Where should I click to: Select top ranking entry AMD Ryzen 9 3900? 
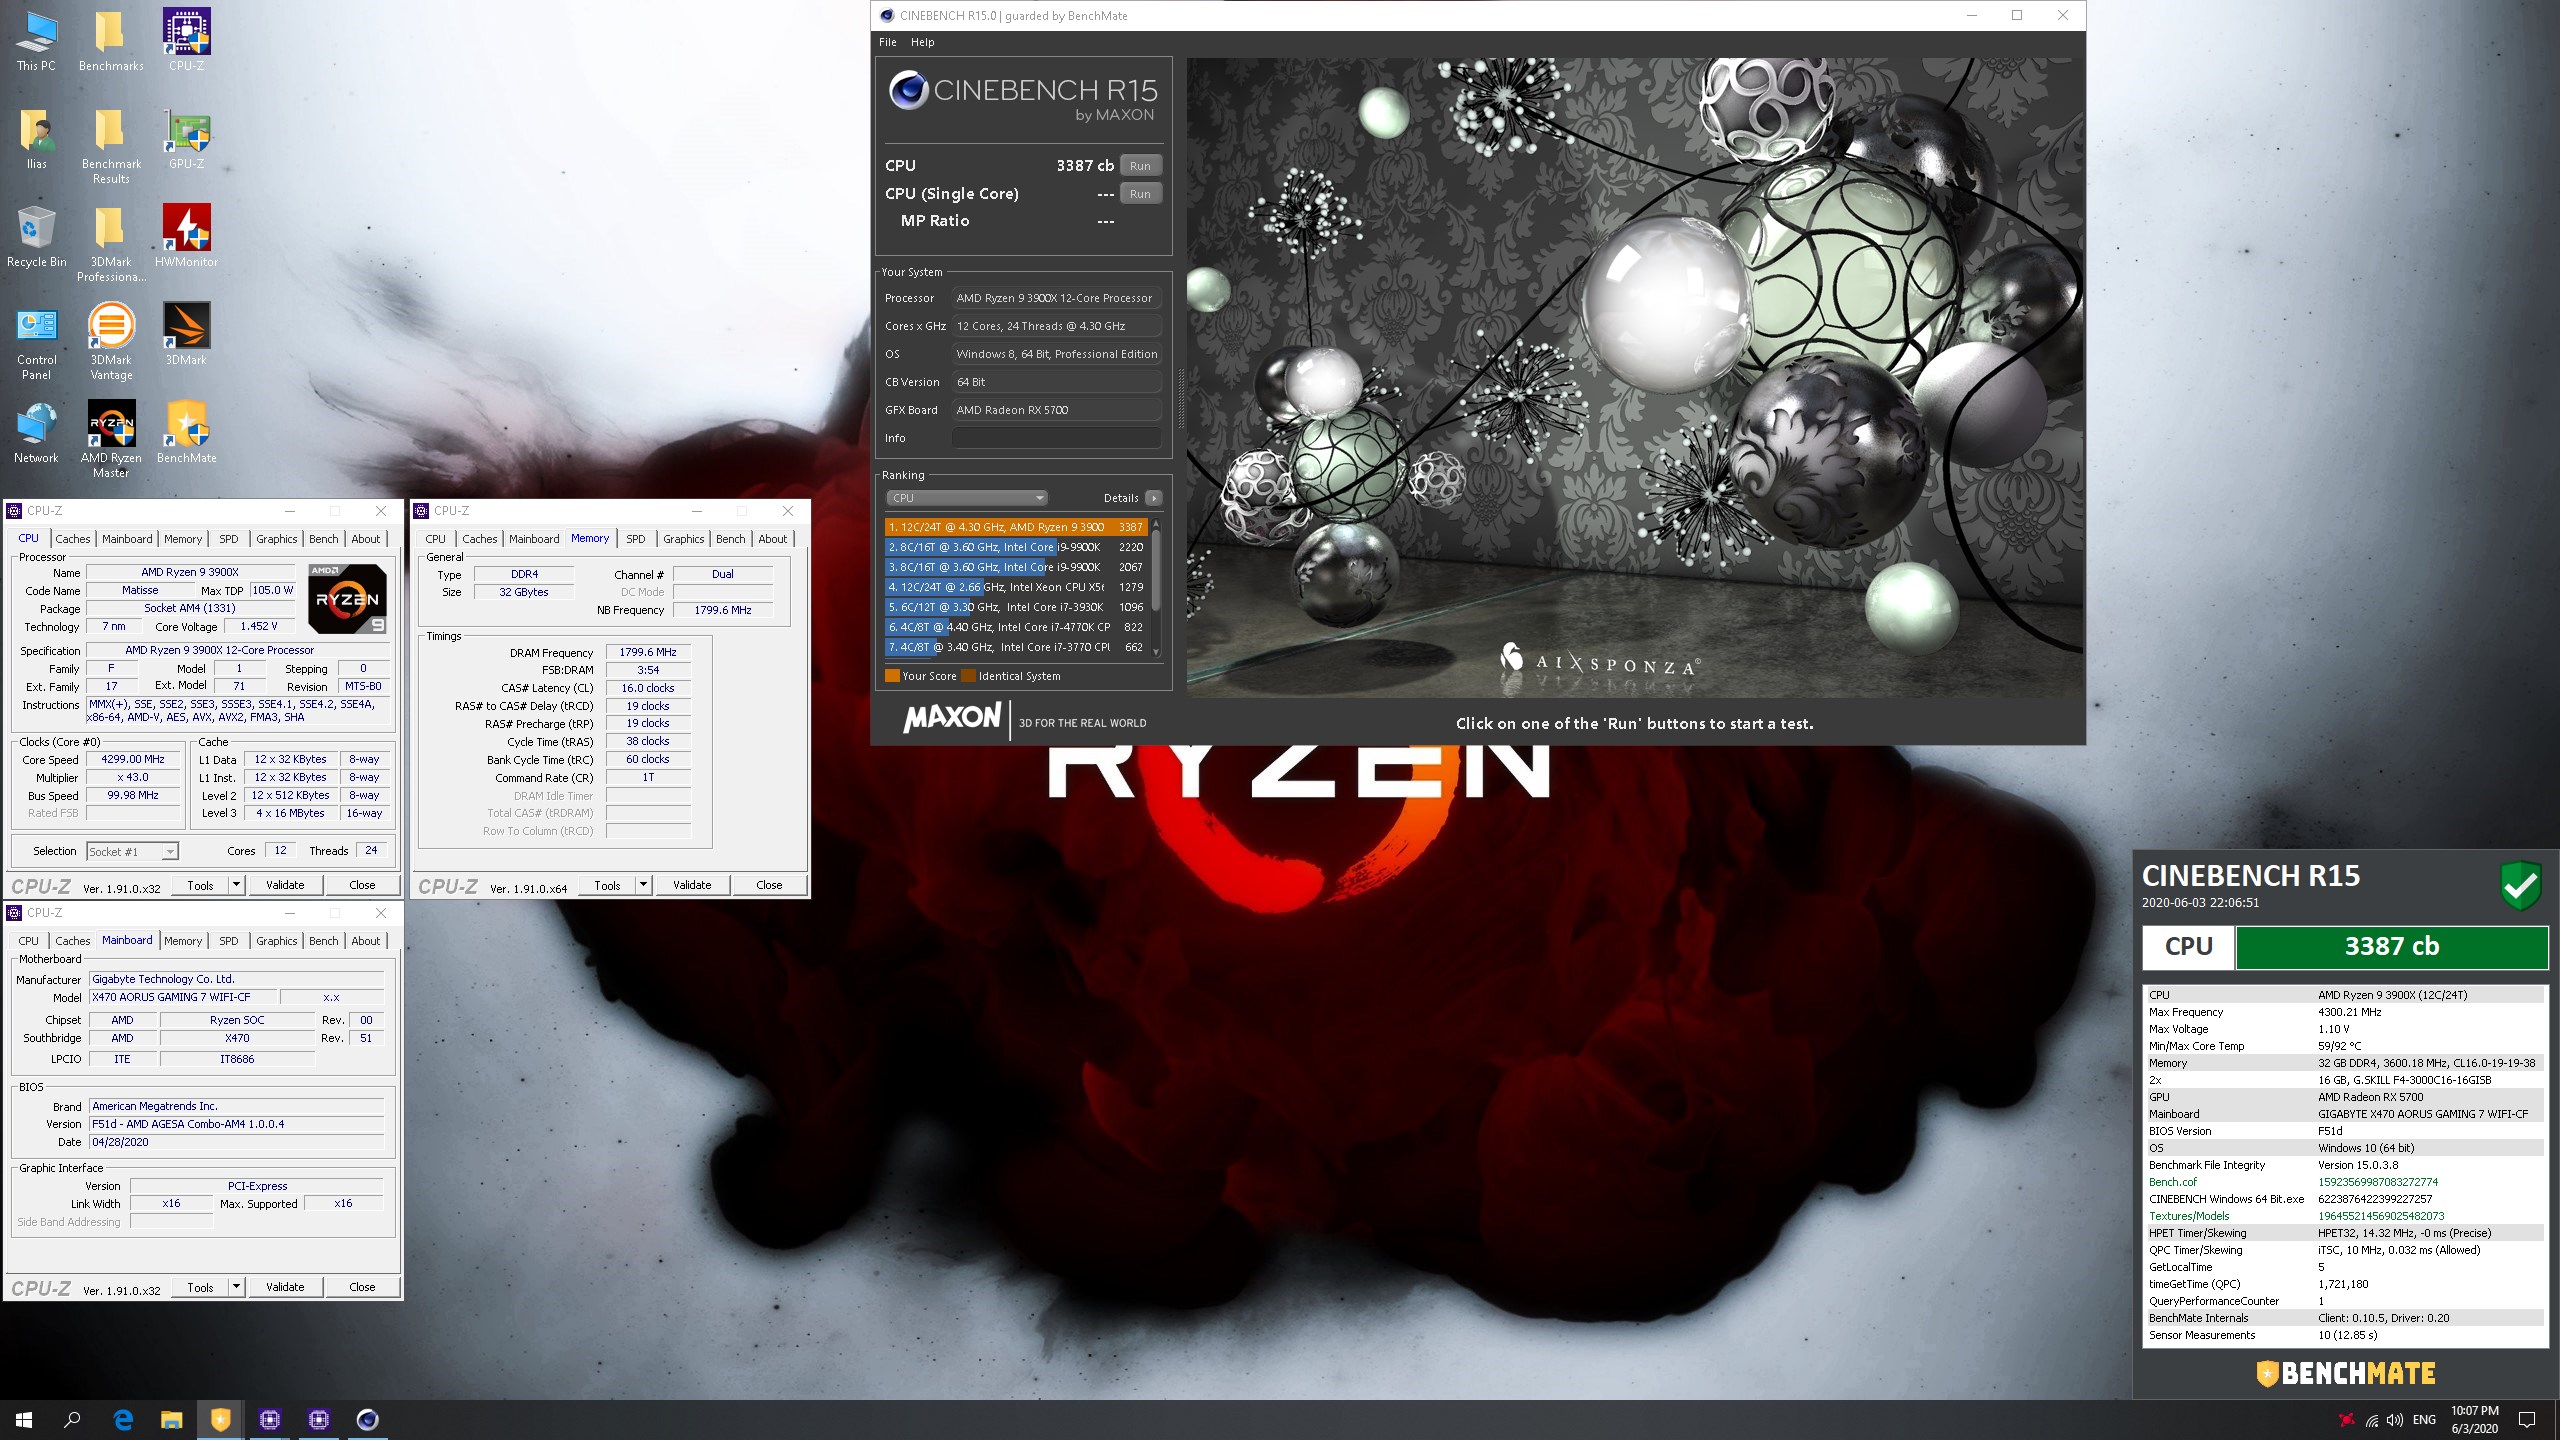1015,527
